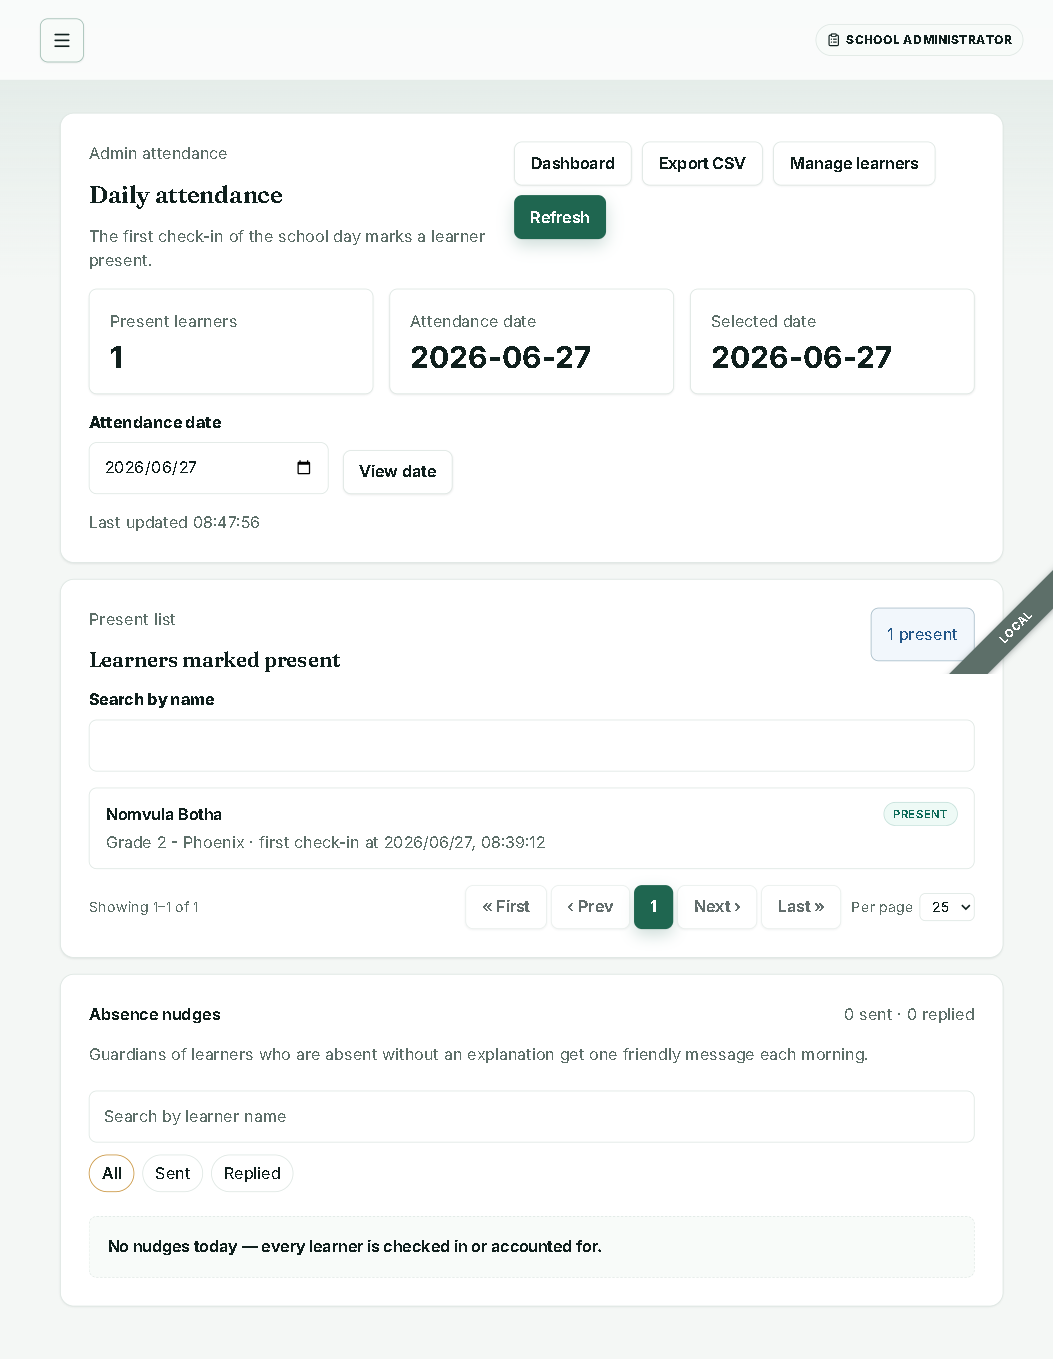Click the Search by learner name field

[532, 1116]
